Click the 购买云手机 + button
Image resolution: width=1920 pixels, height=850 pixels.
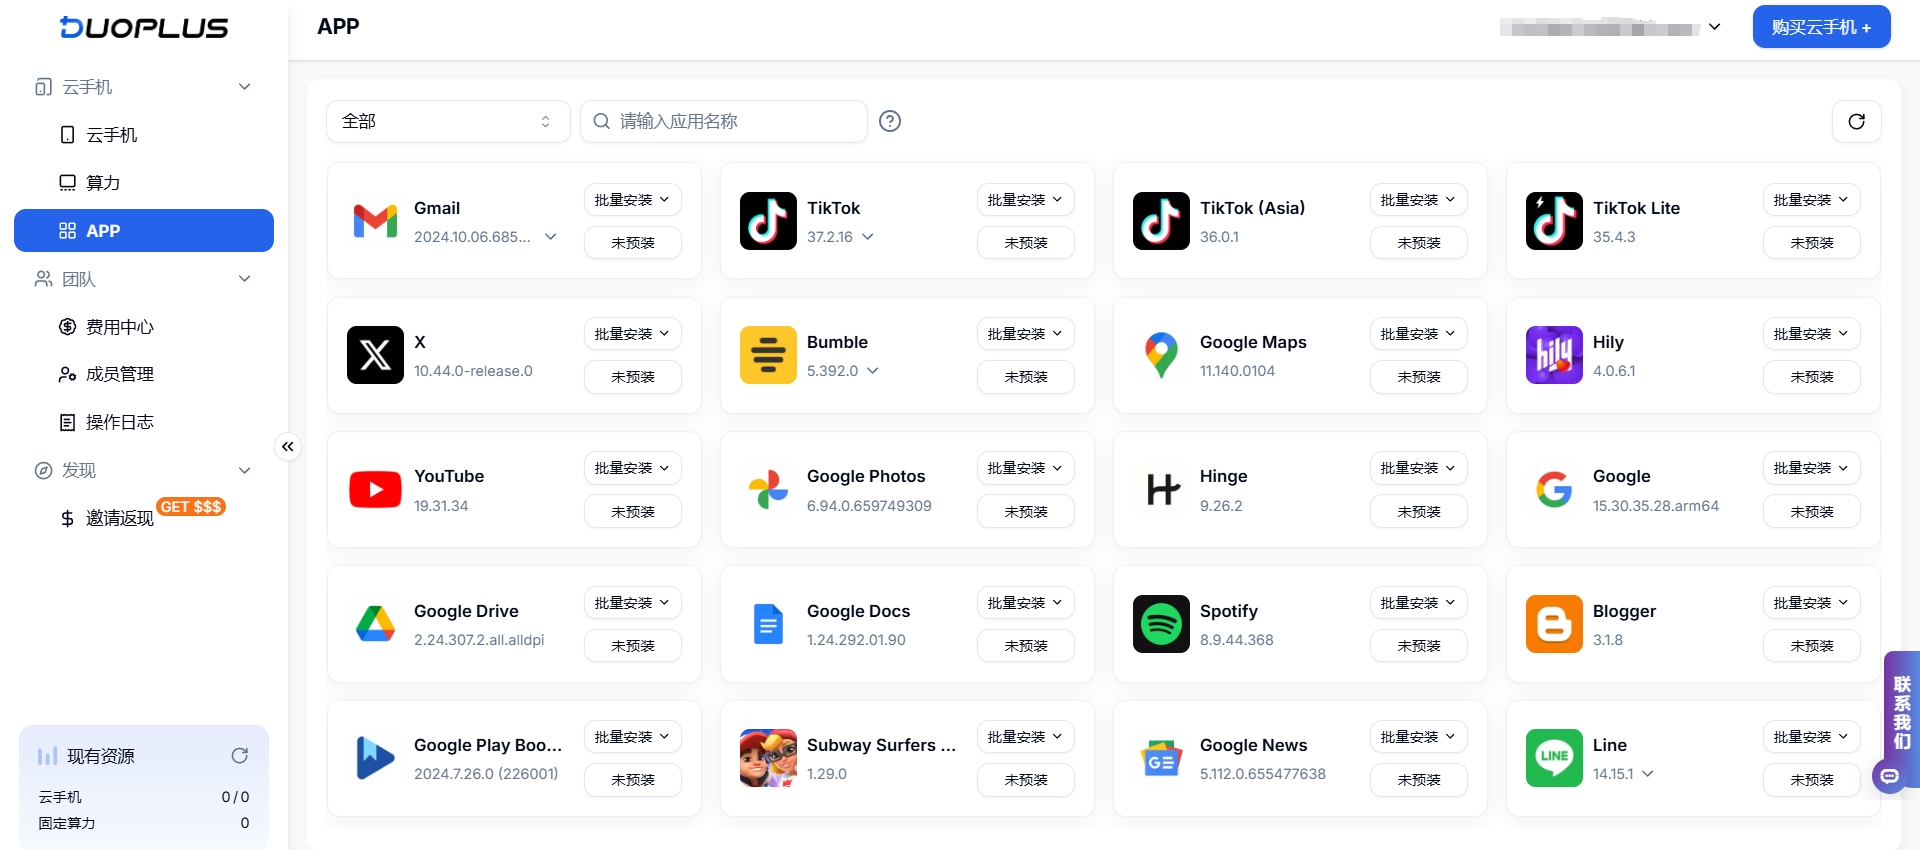(x=1821, y=27)
